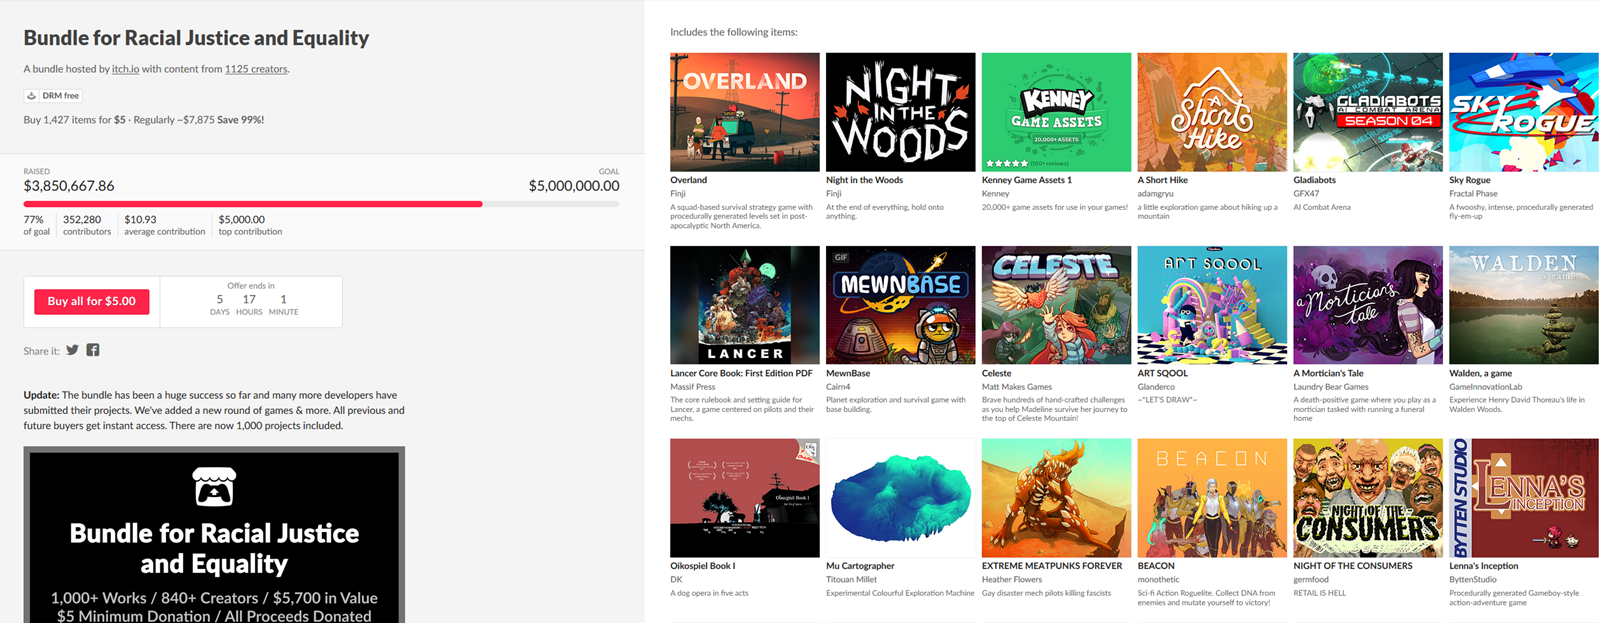Open Extreme Meatpunks Forever cover image
Viewport: 1600px width, 623px height.
[x=1057, y=498]
